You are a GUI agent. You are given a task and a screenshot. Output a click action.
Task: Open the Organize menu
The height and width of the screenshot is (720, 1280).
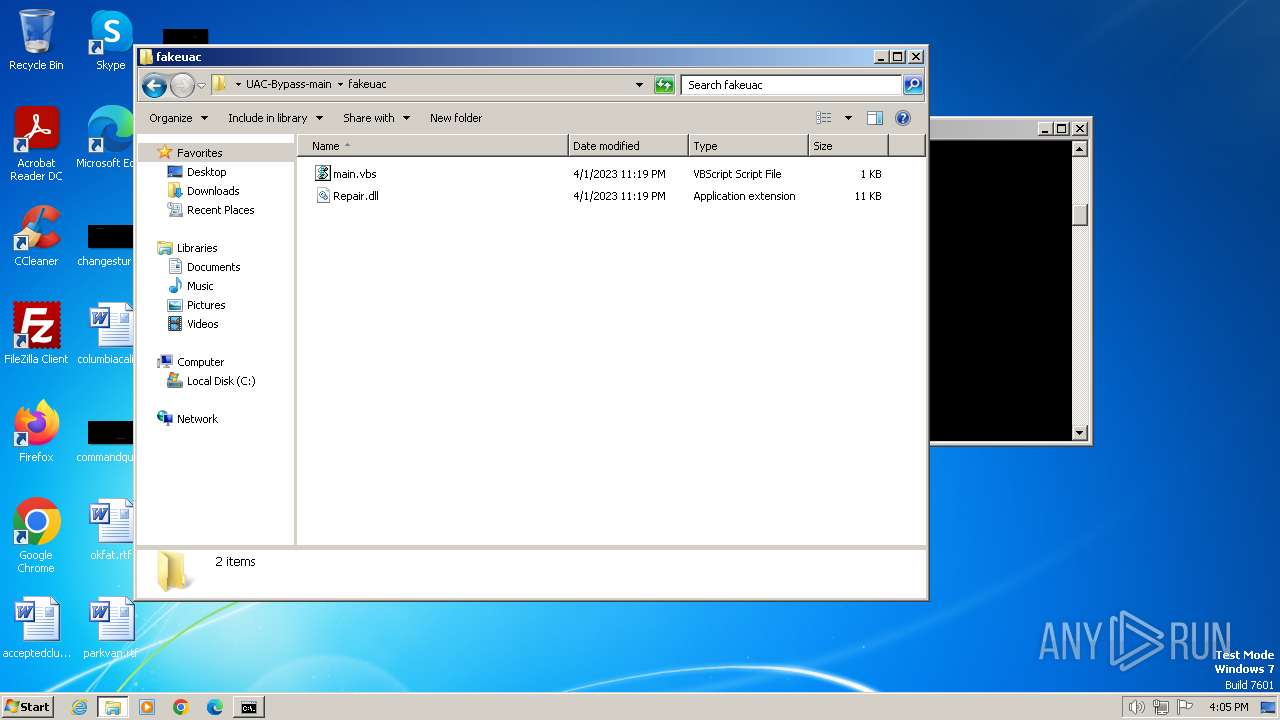178,118
